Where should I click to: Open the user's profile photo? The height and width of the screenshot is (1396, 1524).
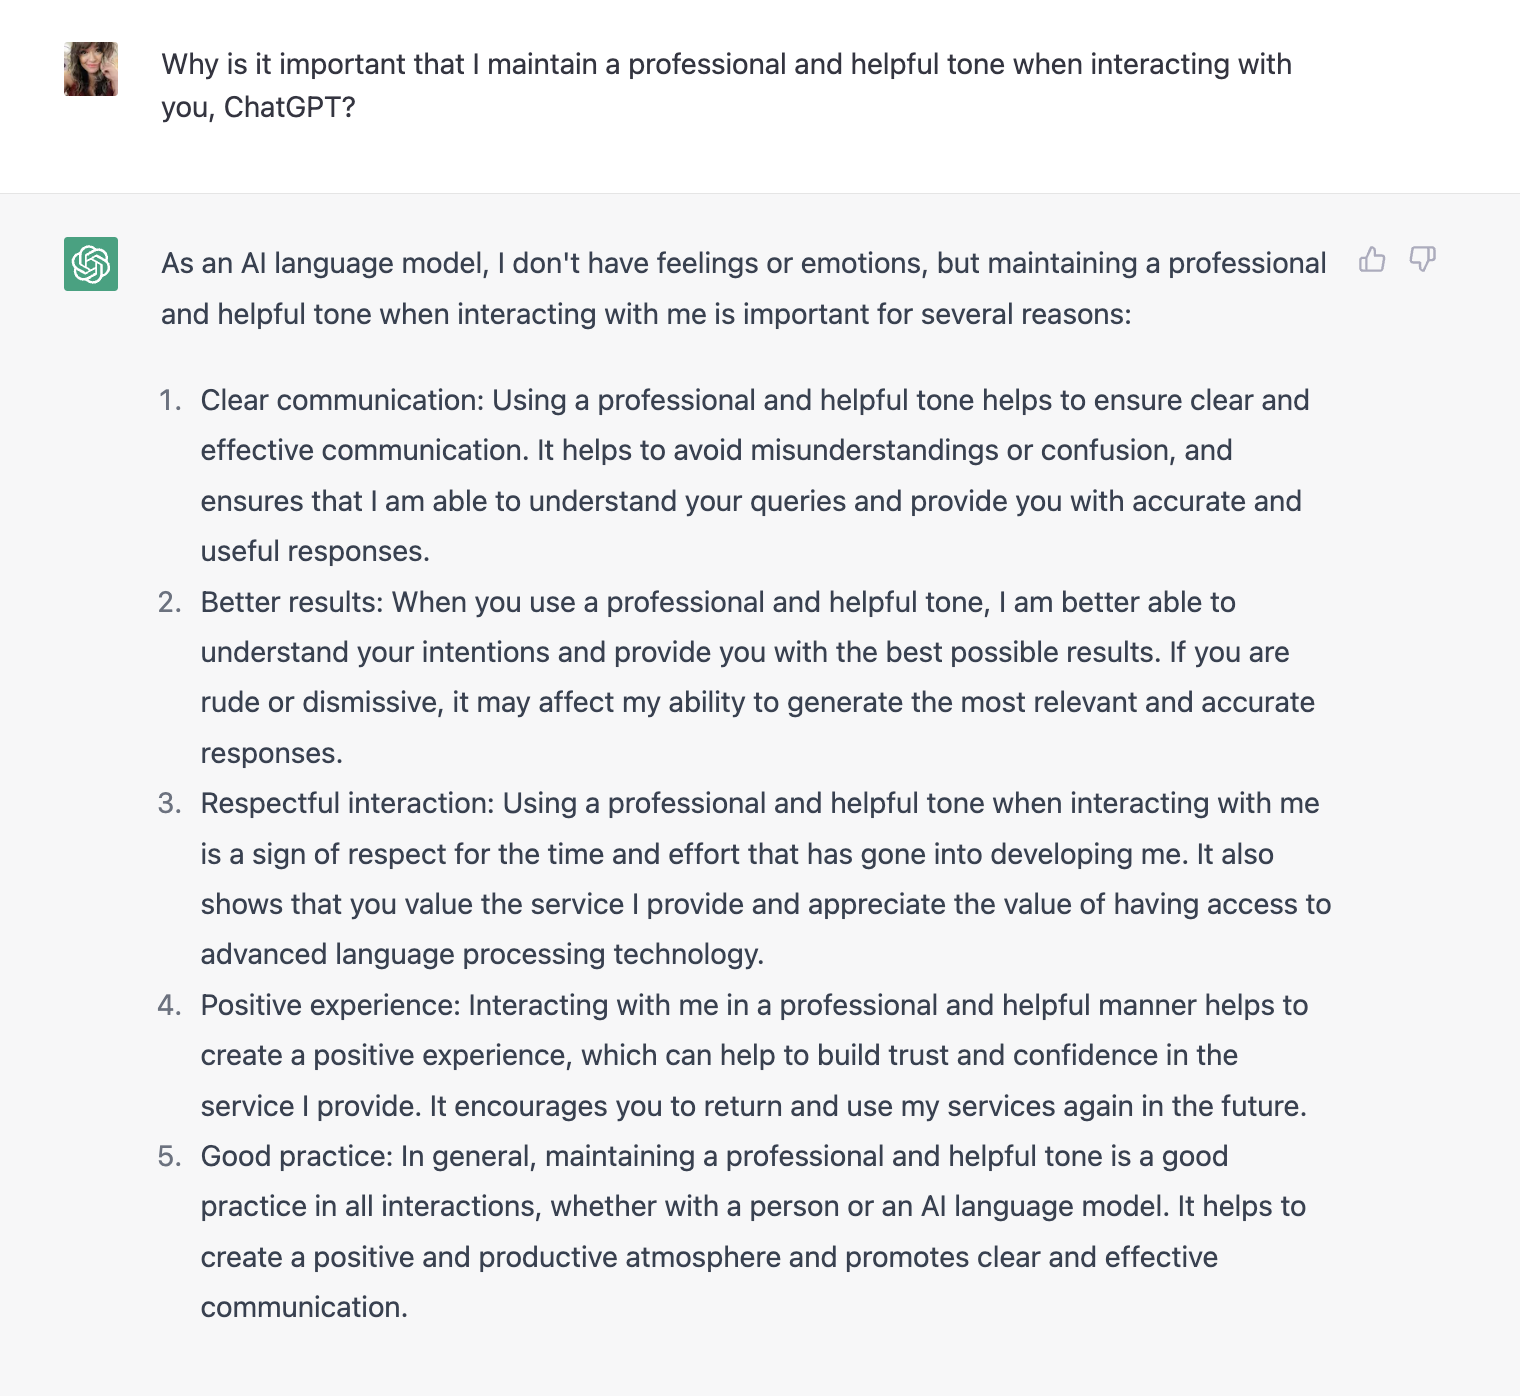(x=91, y=69)
